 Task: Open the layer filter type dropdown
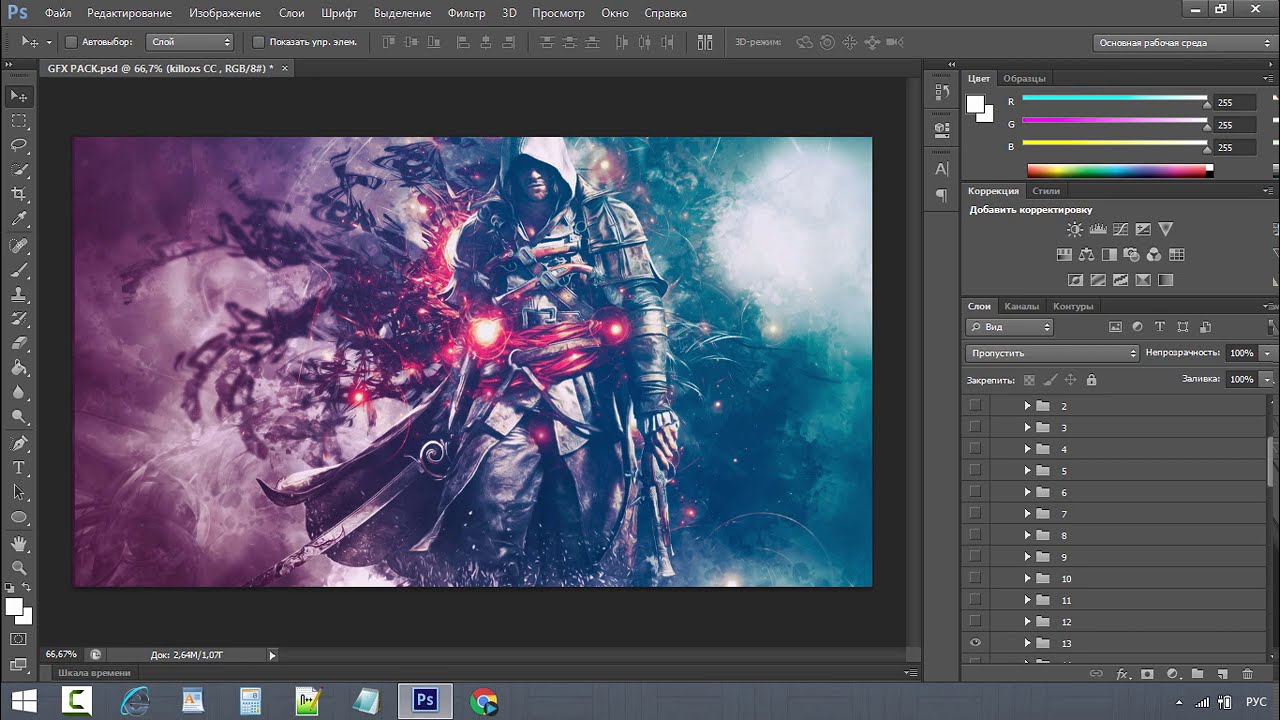point(1010,327)
